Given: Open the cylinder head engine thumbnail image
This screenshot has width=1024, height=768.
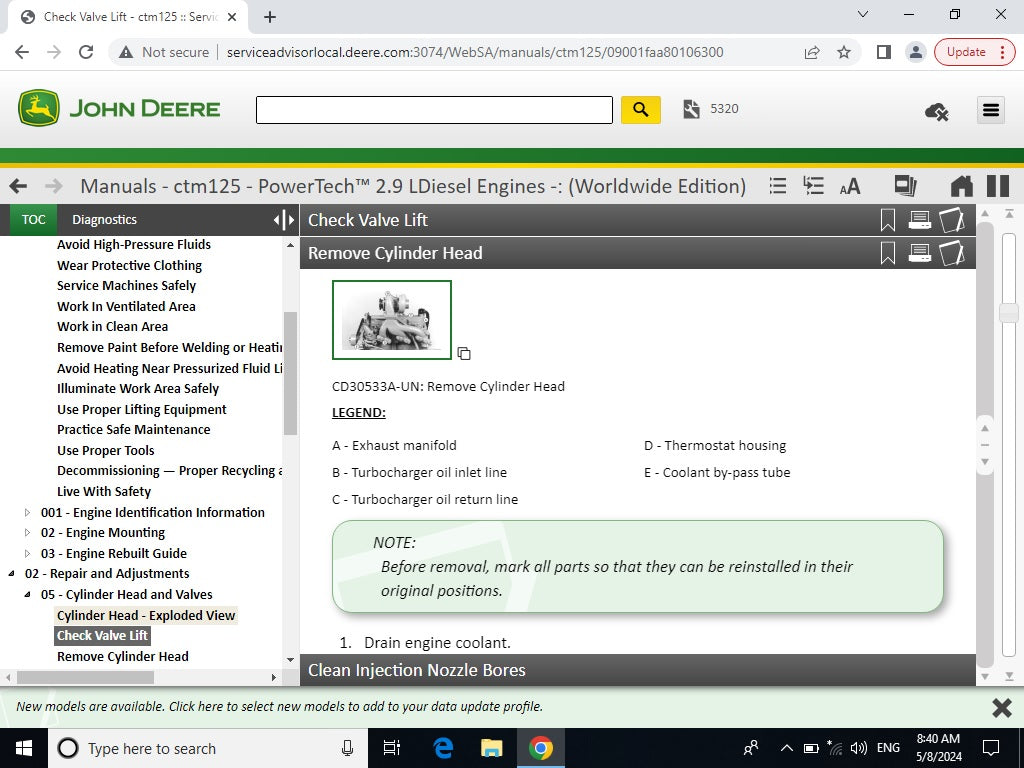Looking at the screenshot, I should point(392,320).
